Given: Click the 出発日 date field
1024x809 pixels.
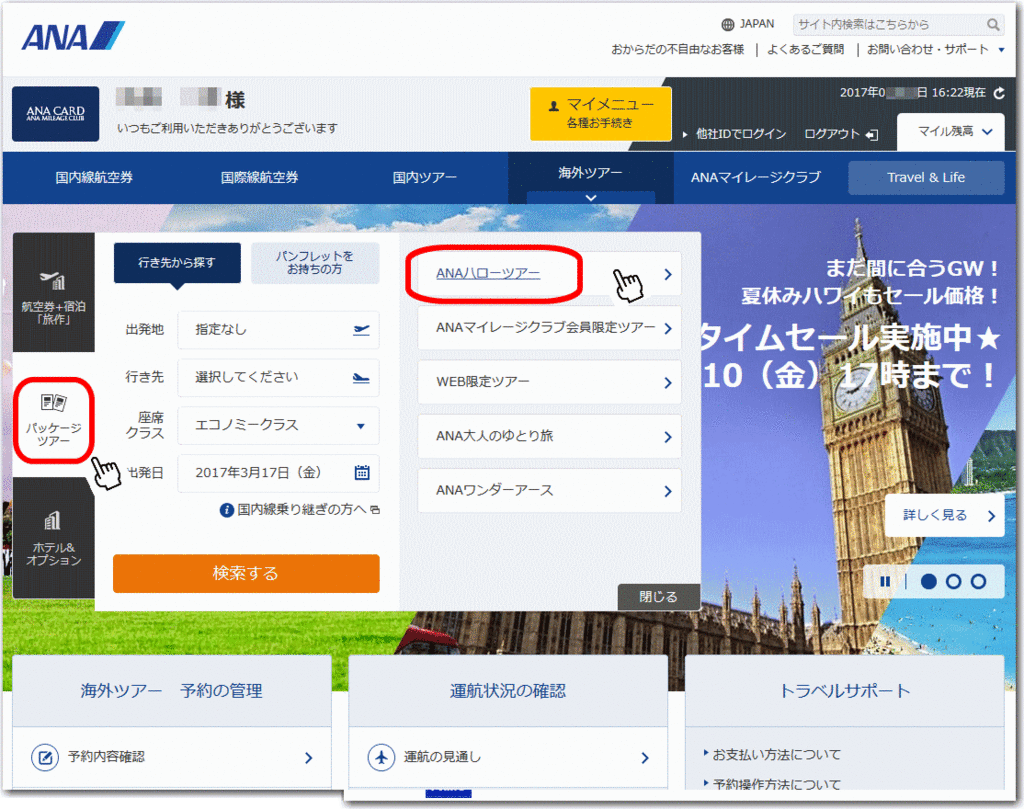Looking at the screenshot, I should 279,473.
